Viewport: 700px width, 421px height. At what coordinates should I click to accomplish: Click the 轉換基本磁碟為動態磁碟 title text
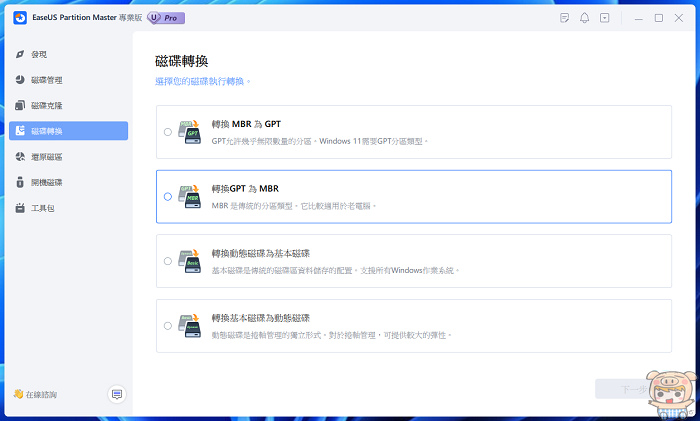(261, 318)
